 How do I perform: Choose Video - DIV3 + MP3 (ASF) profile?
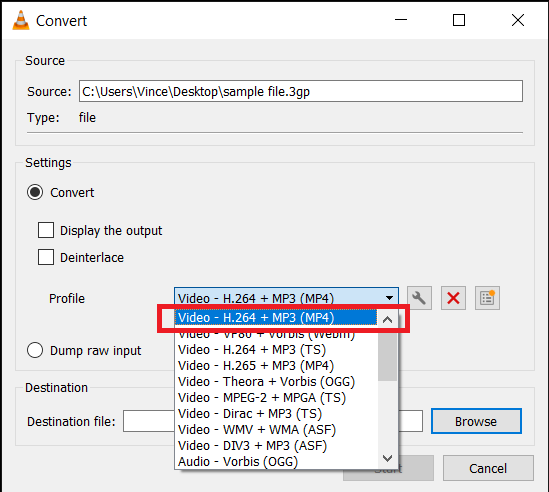(276, 446)
